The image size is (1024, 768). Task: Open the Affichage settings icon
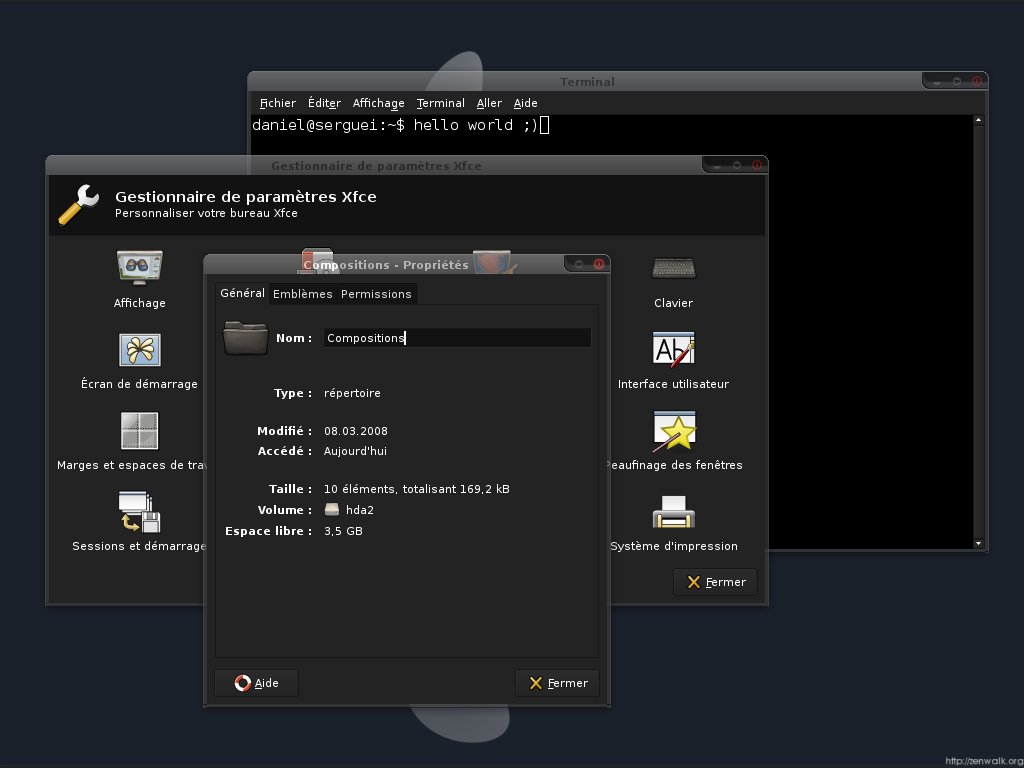(x=139, y=268)
